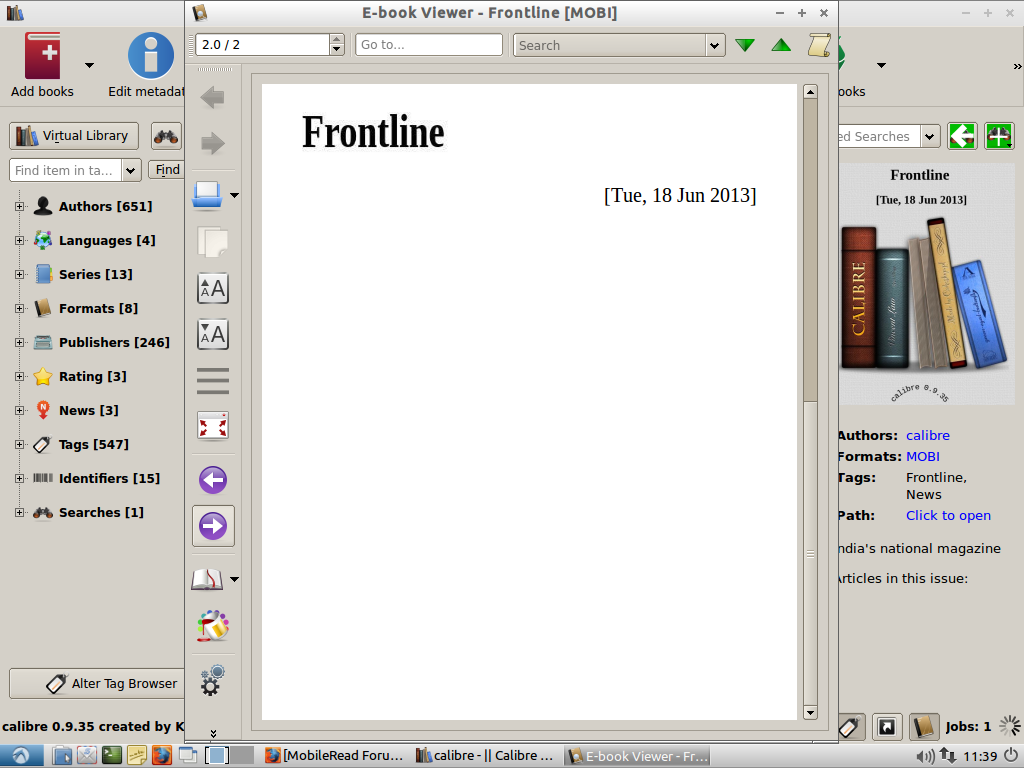Expand the Formats [8] tree node
The image size is (1024, 768).
pyautogui.click(x=20, y=308)
